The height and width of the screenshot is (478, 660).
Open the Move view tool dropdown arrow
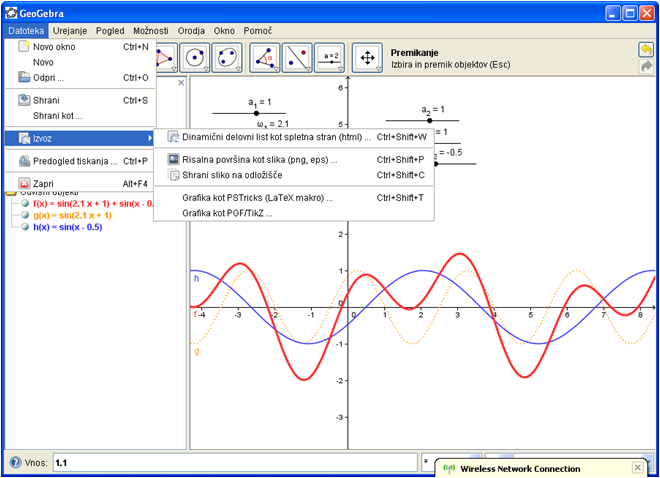tap(378, 69)
